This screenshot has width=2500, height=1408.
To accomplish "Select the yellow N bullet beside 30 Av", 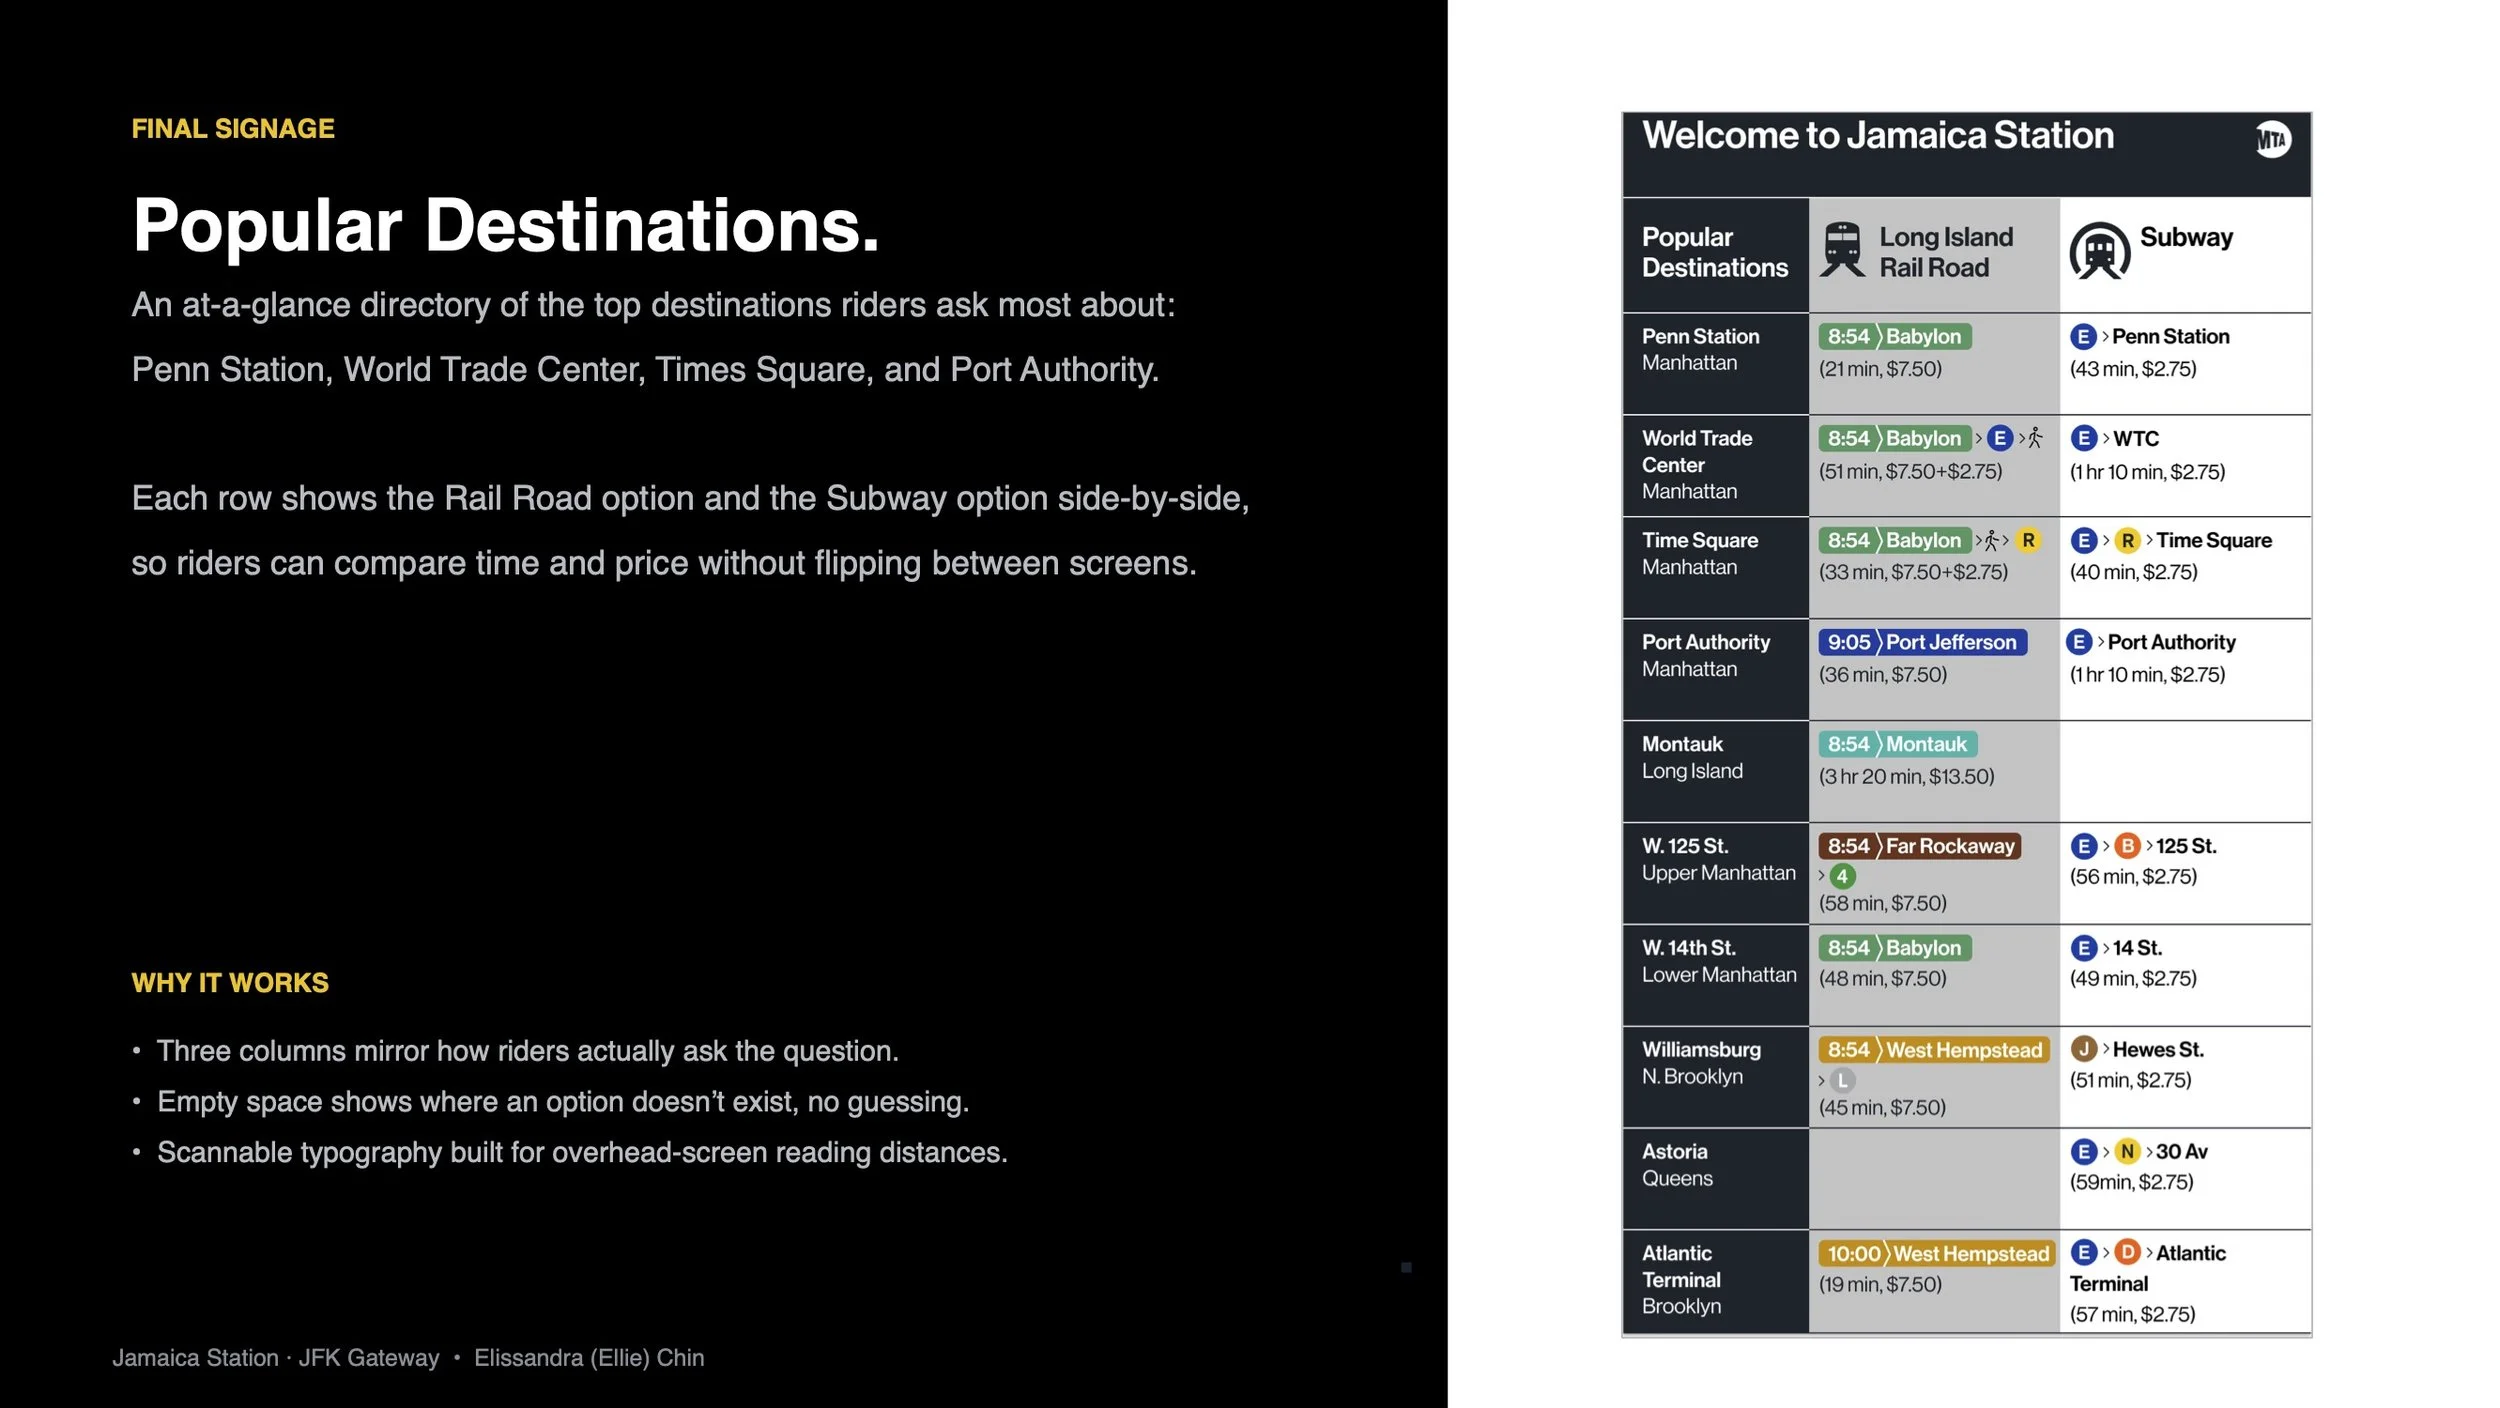I will point(2127,1152).
